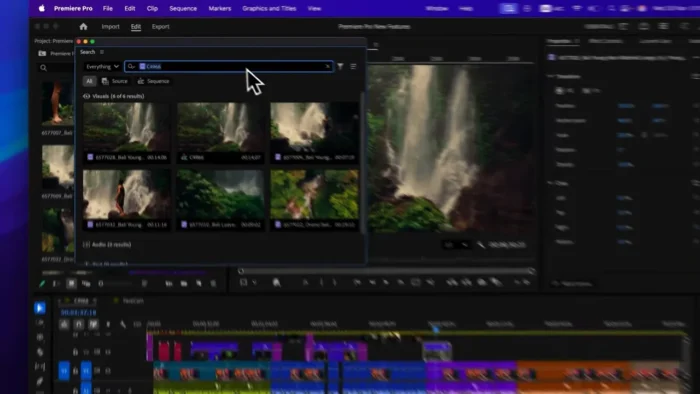Open the Everything scope dropdown
The width and height of the screenshot is (700, 394).
tap(102, 66)
